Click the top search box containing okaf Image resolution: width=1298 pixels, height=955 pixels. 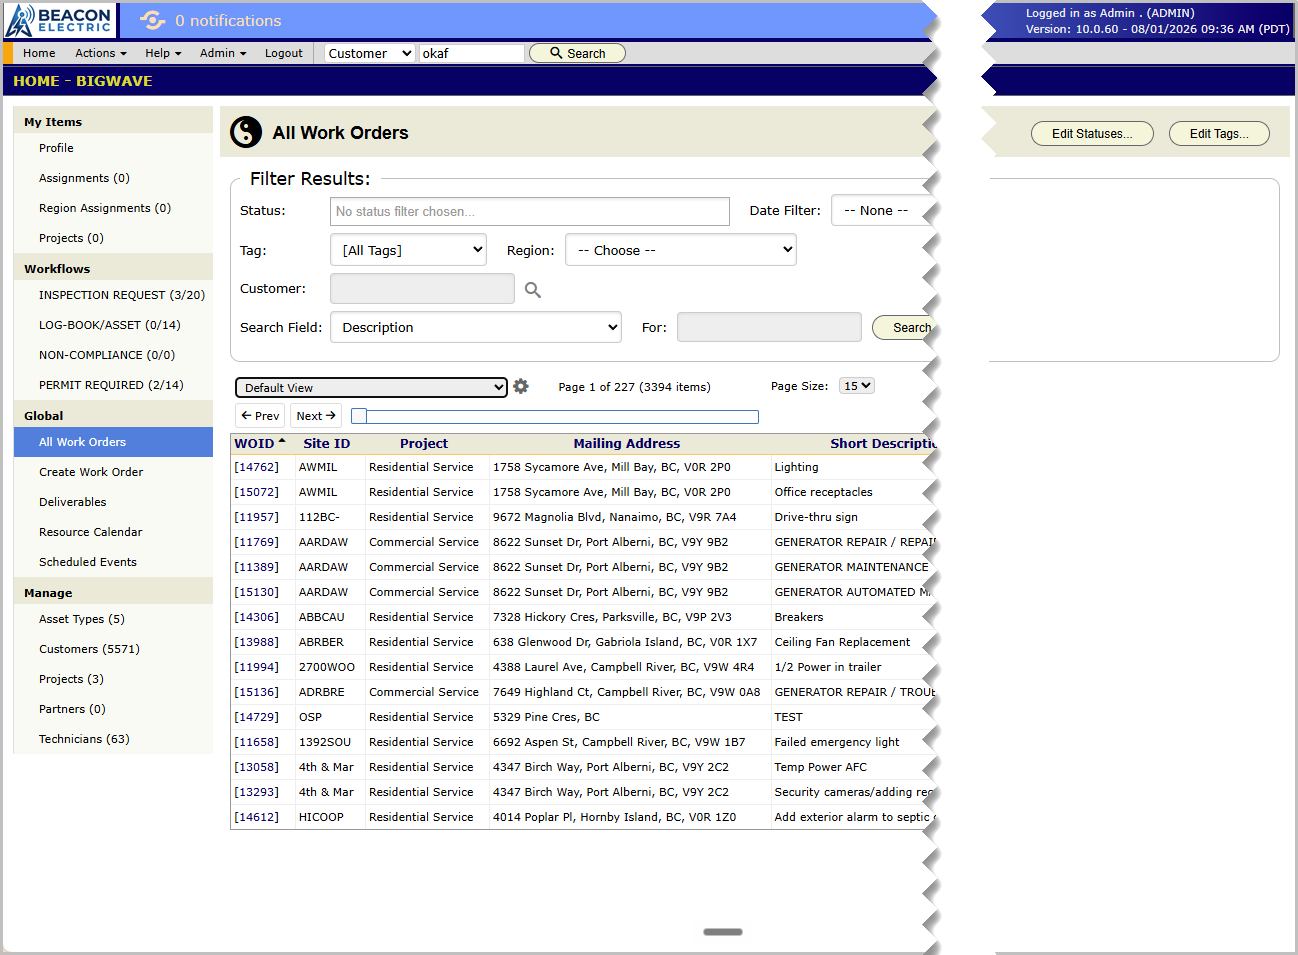tap(472, 53)
